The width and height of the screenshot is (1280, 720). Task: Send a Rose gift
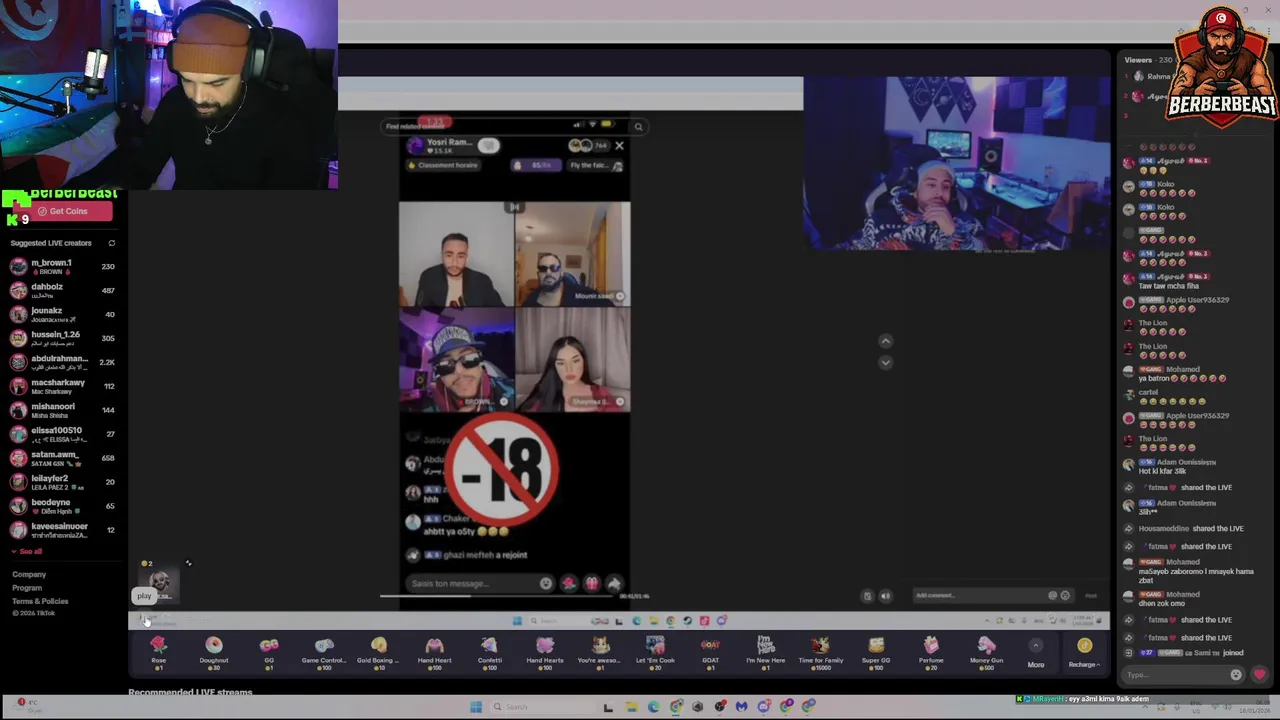[x=158, y=652]
